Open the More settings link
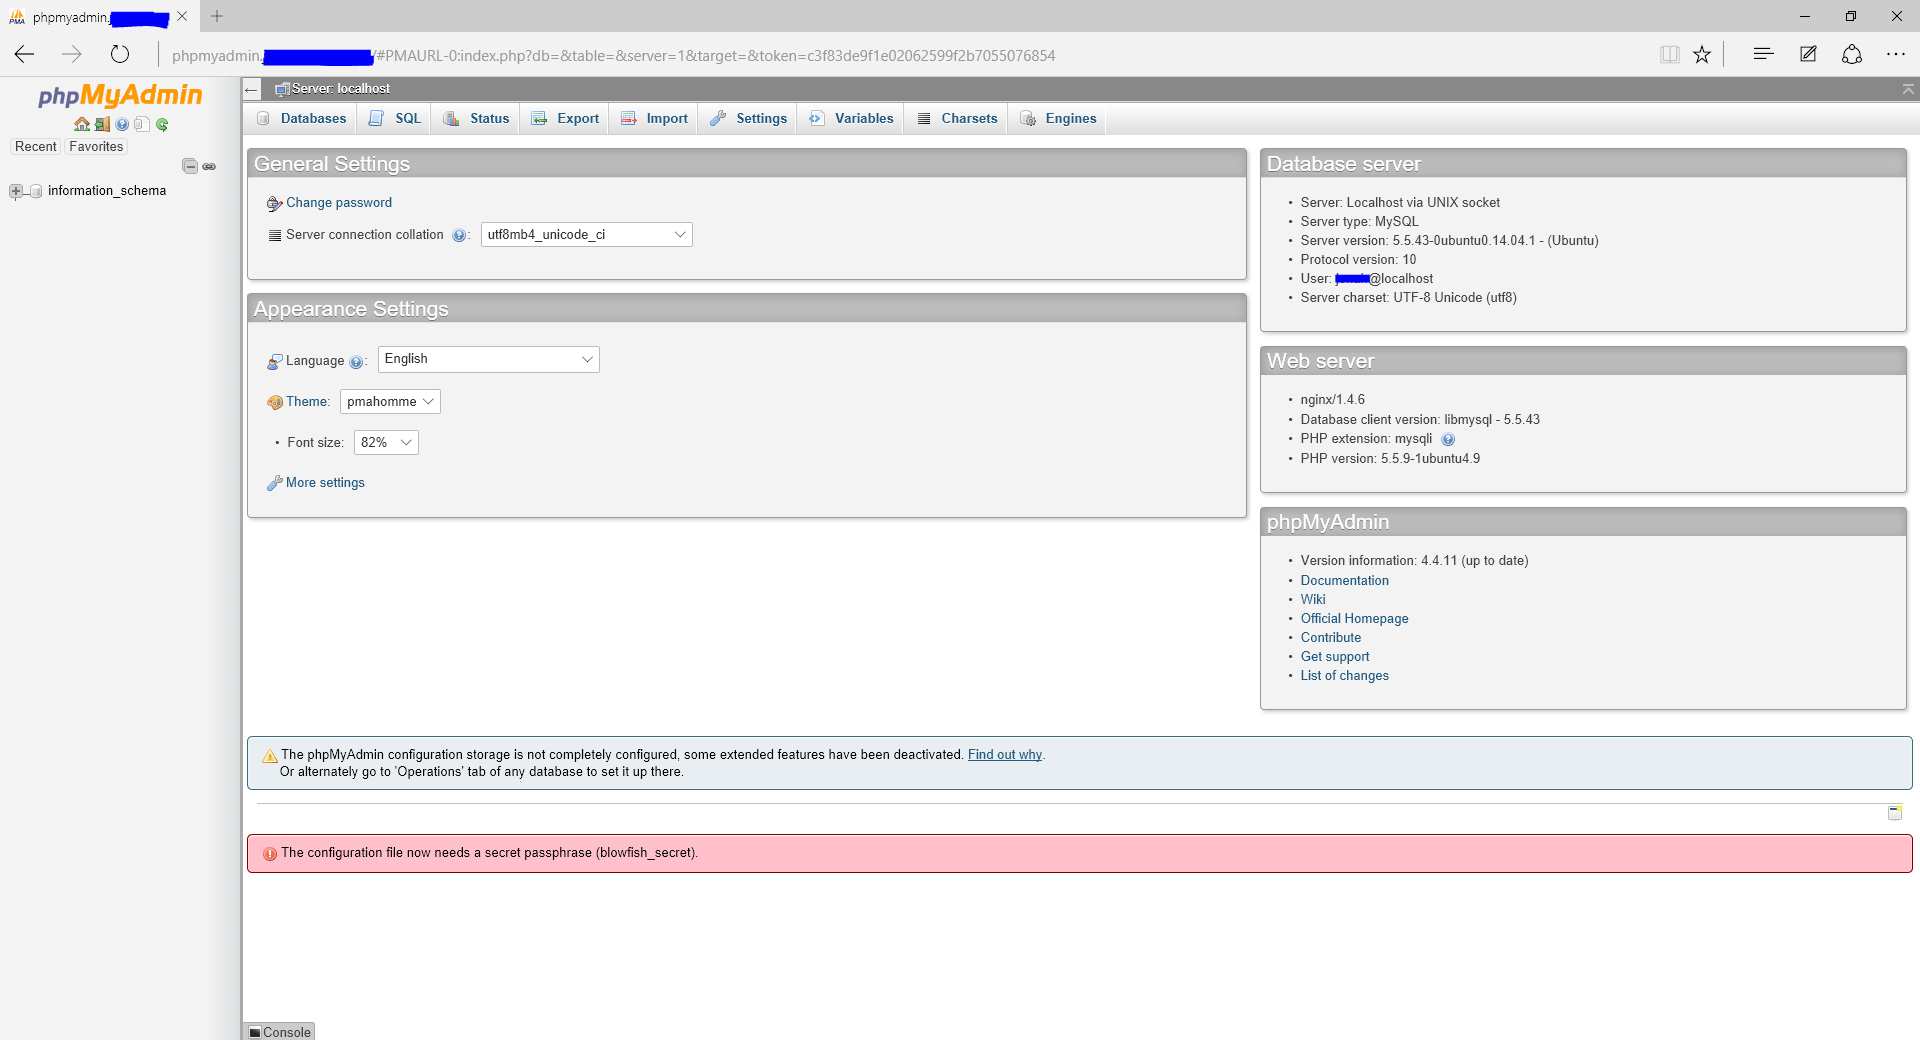 325,483
